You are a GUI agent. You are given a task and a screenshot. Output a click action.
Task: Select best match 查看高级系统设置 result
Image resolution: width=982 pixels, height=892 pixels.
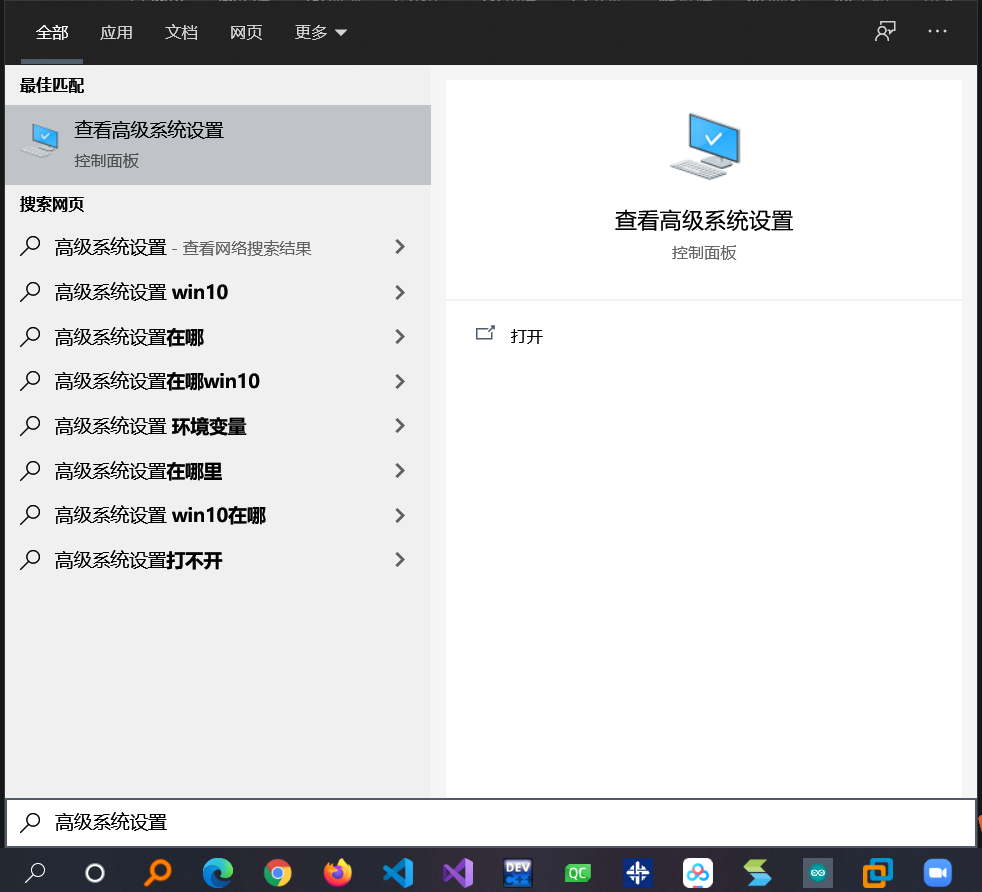pyautogui.click(x=218, y=145)
